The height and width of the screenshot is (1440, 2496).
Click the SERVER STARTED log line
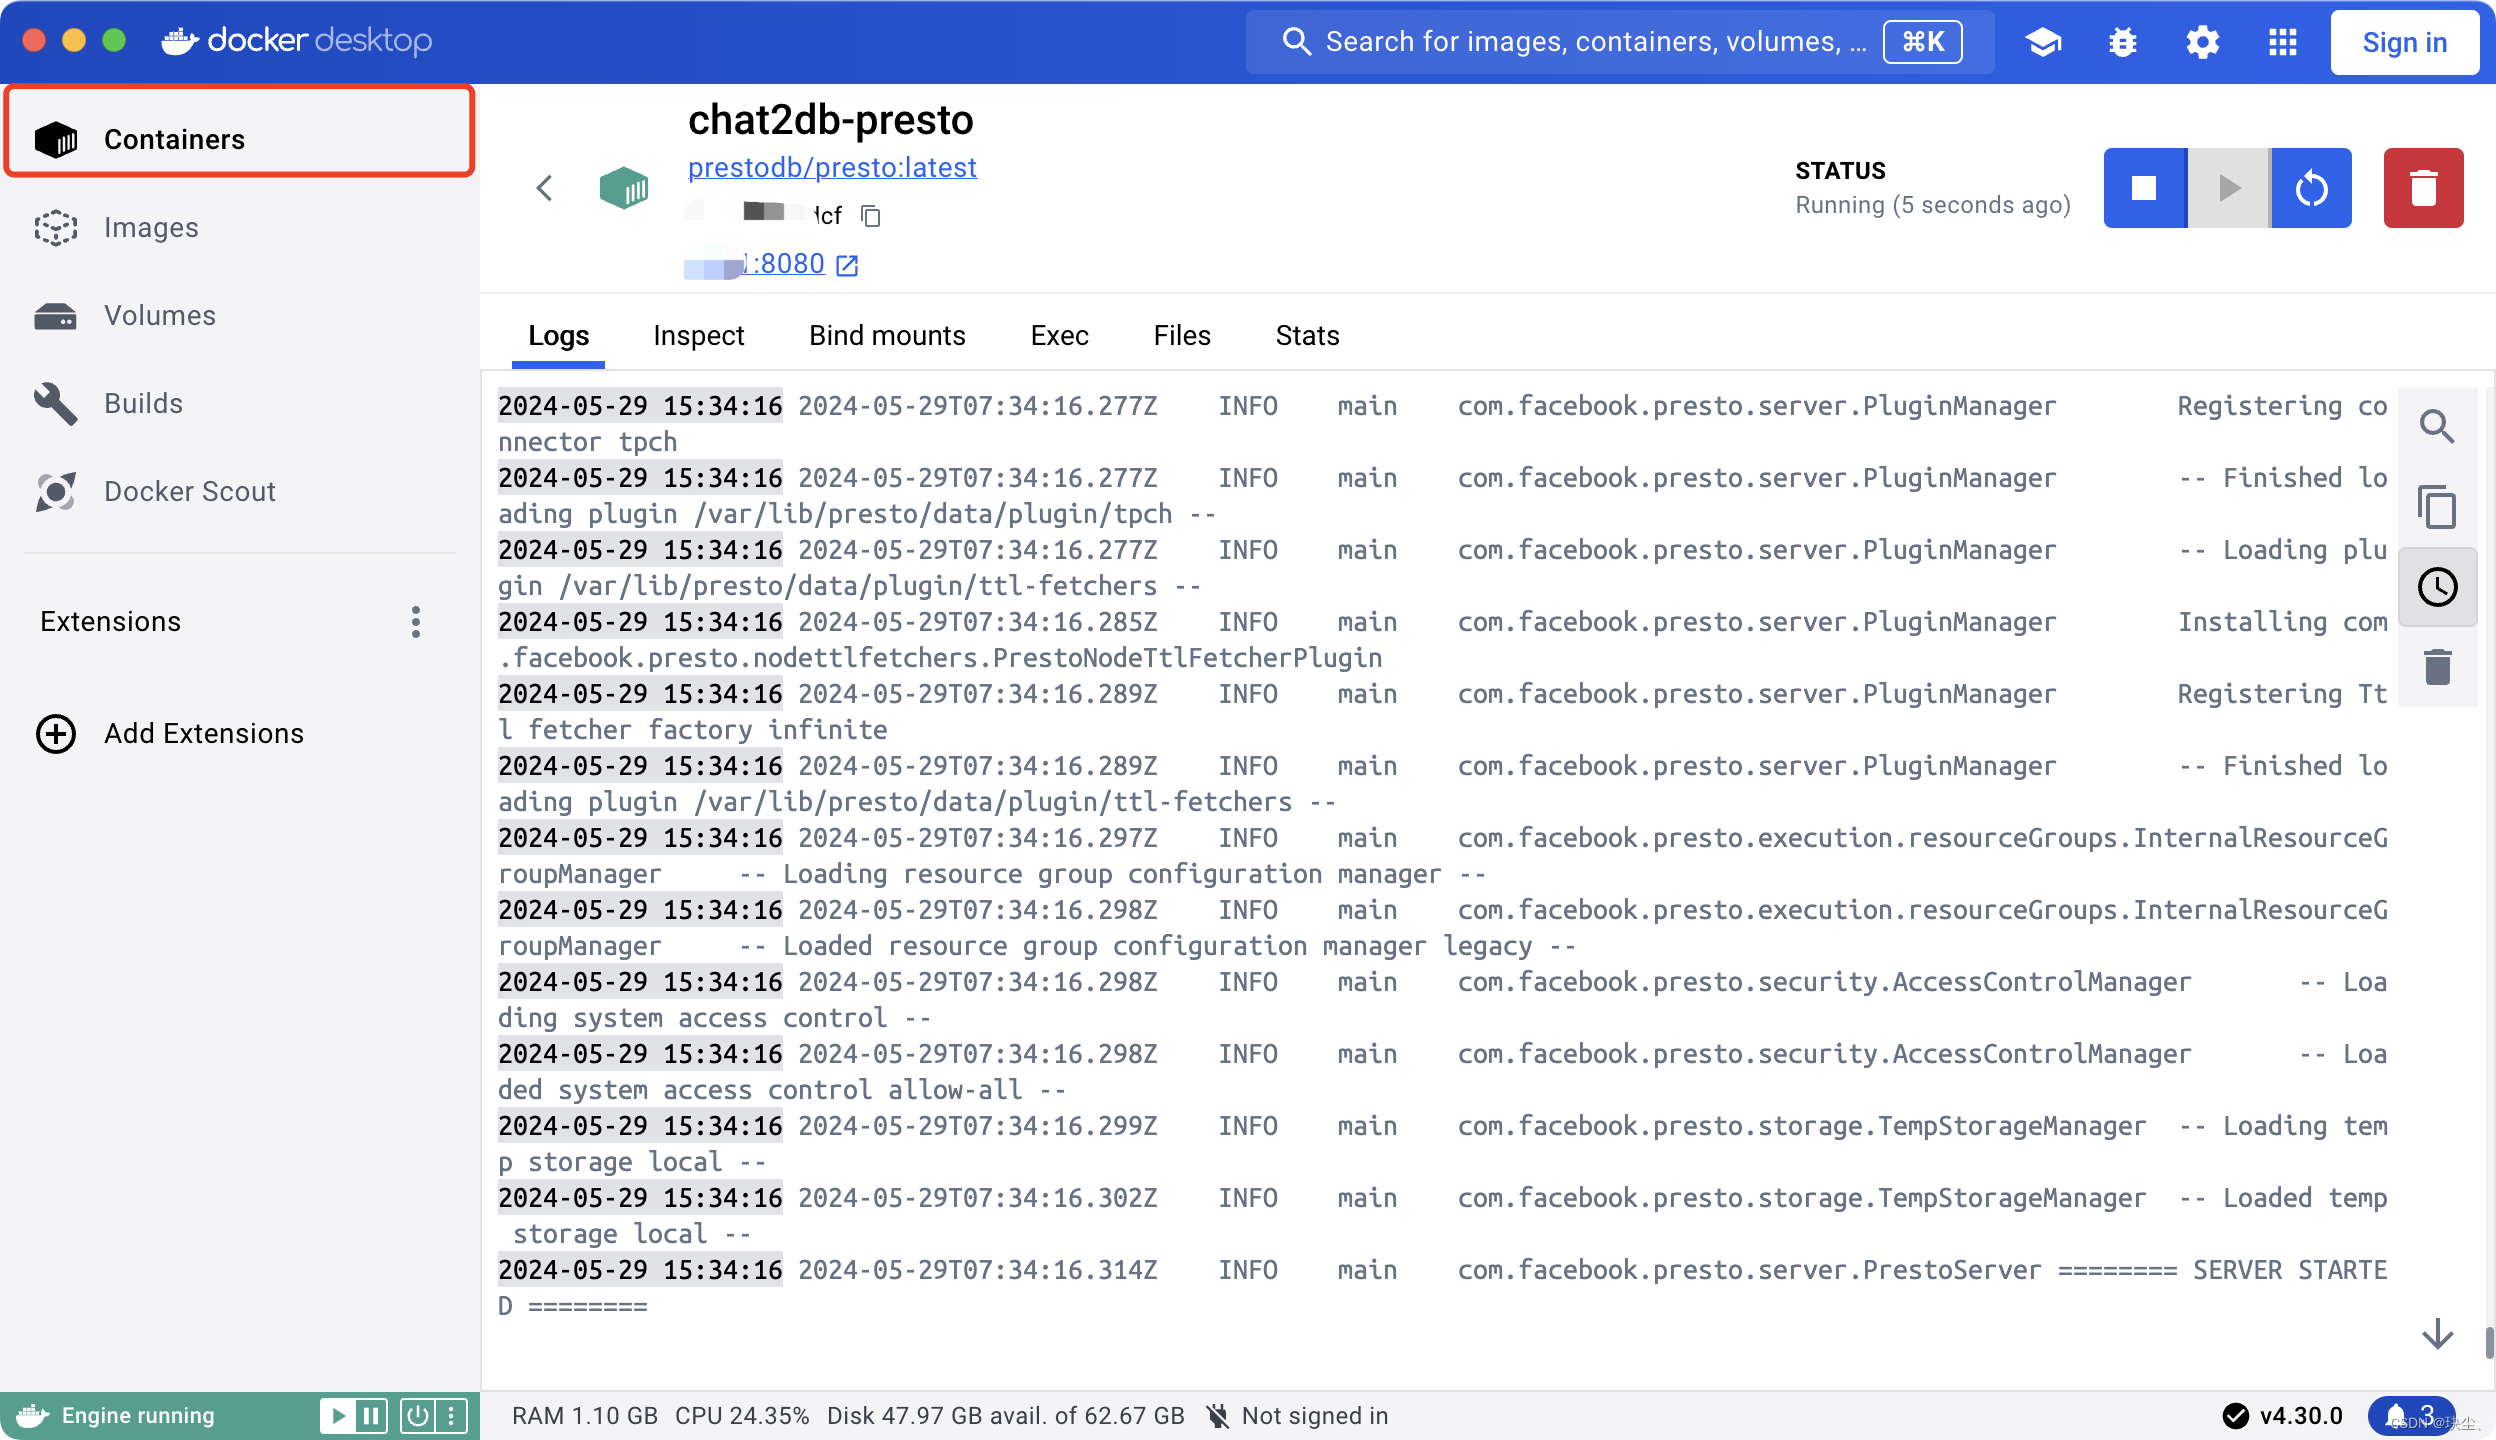click(1442, 1288)
